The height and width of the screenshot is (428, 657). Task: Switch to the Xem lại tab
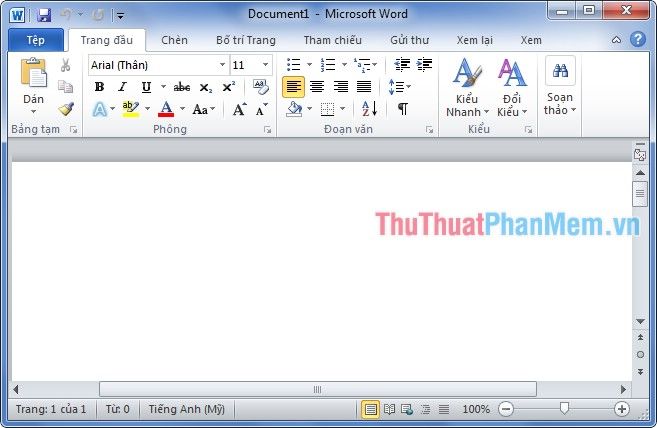tap(474, 40)
